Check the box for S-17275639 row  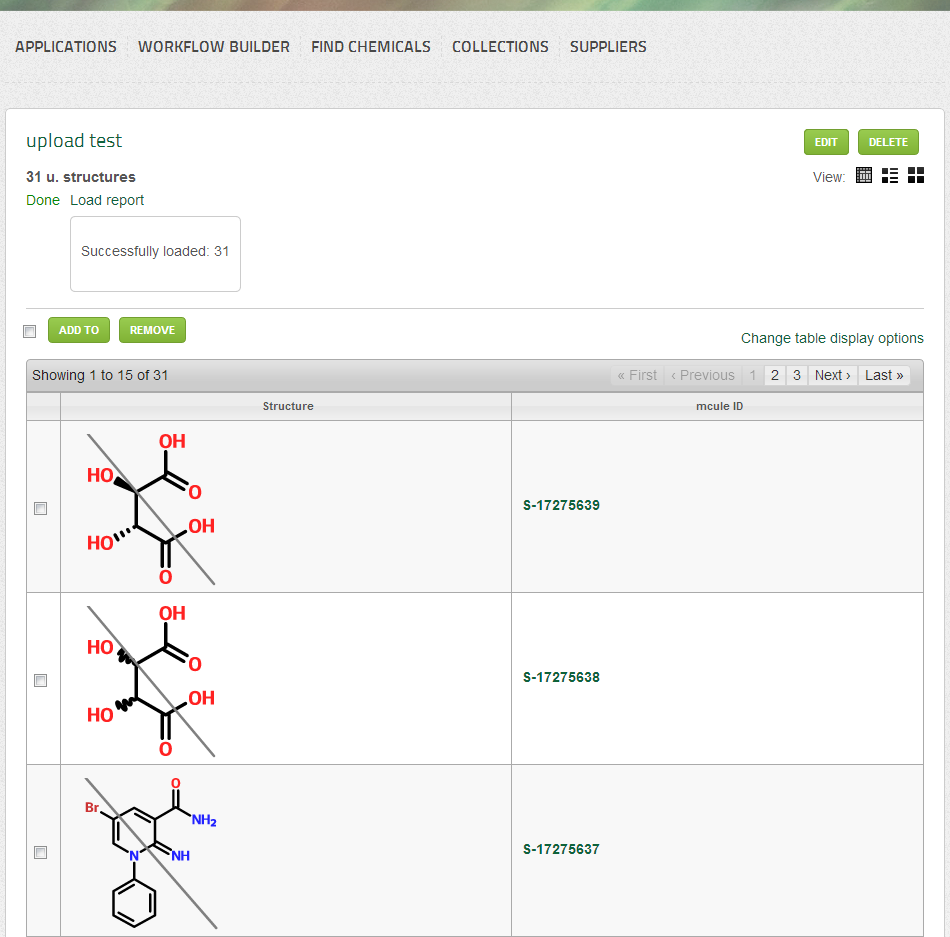tap(41, 508)
